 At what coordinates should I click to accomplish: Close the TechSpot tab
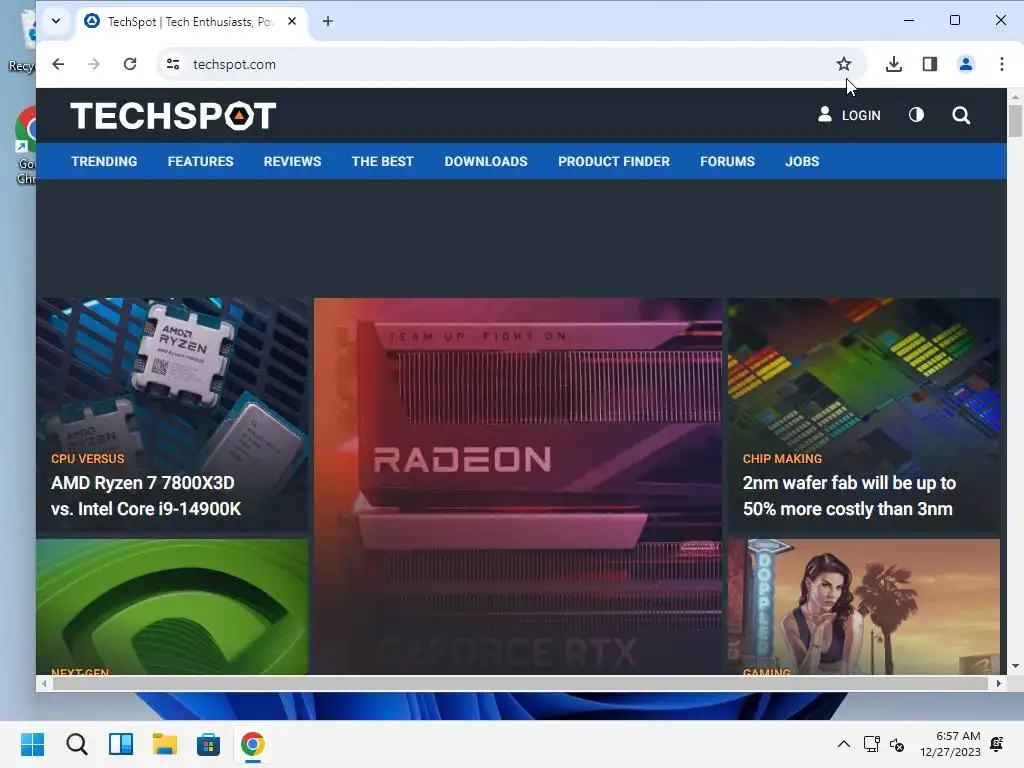pyautogui.click(x=292, y=22)
